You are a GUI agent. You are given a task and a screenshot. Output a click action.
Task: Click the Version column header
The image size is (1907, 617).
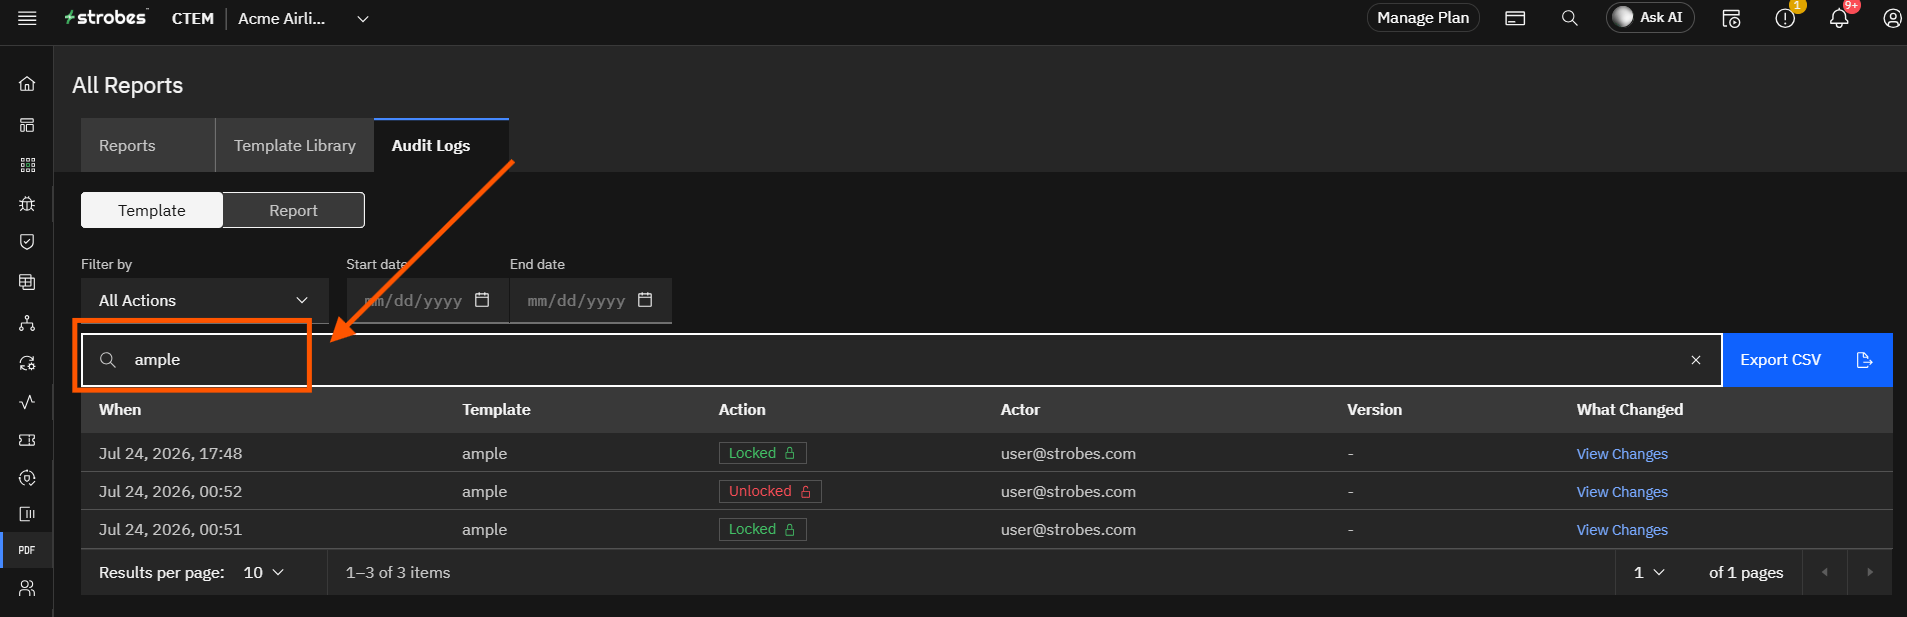[x=1374, y=410]
